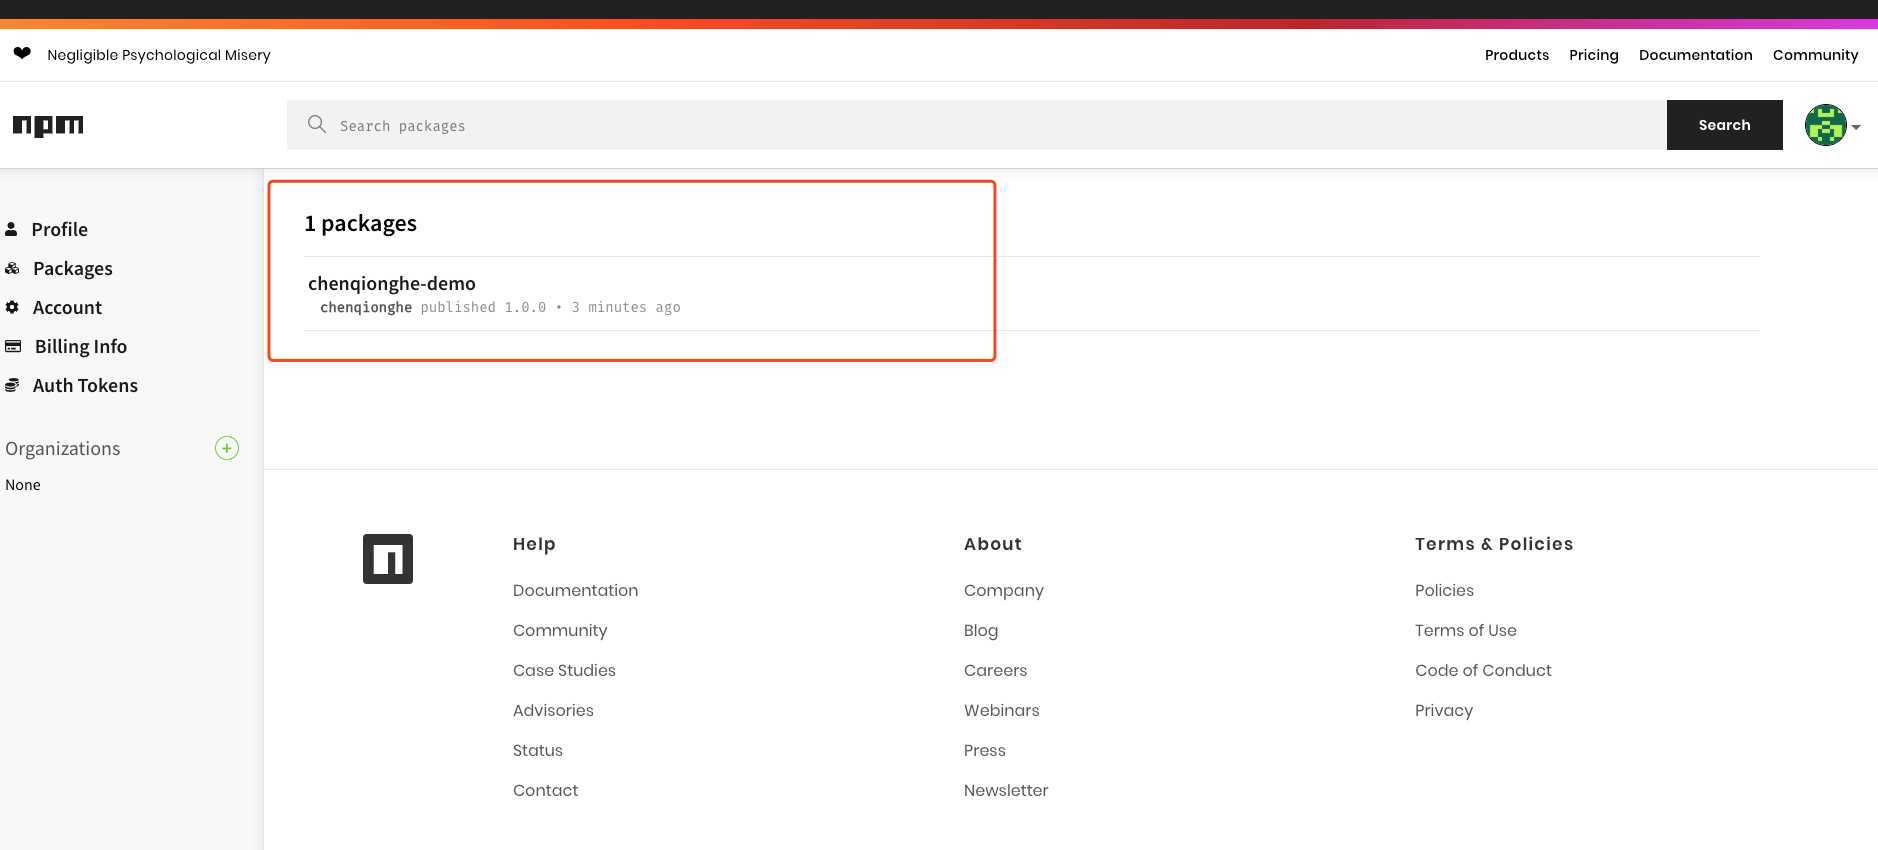
Task: Open Terms of Use footer link
Action: (1466, 630)
